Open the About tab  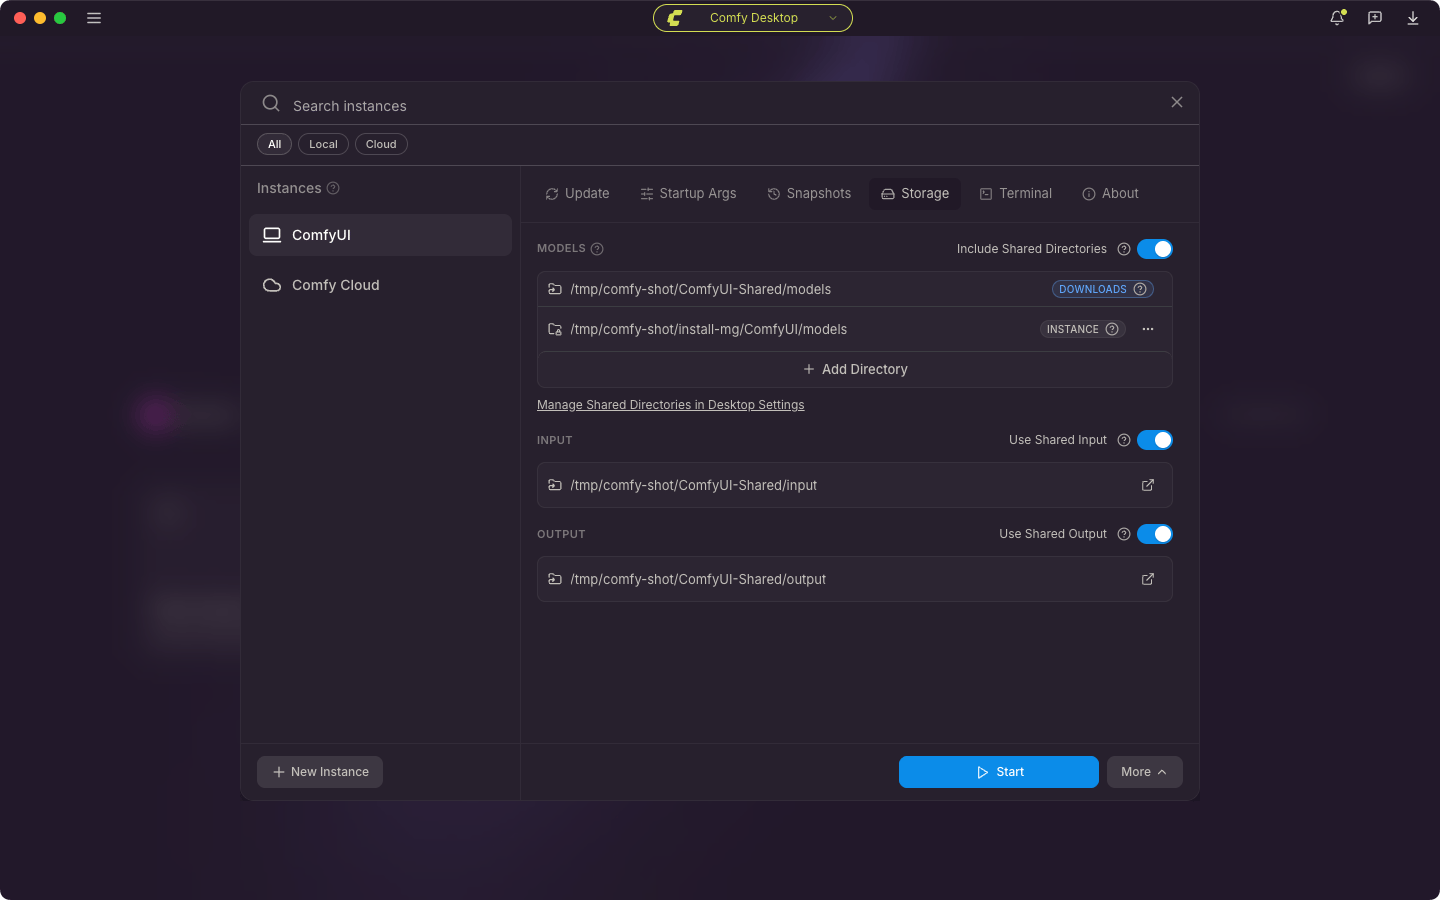click(x=1110, y=194)
